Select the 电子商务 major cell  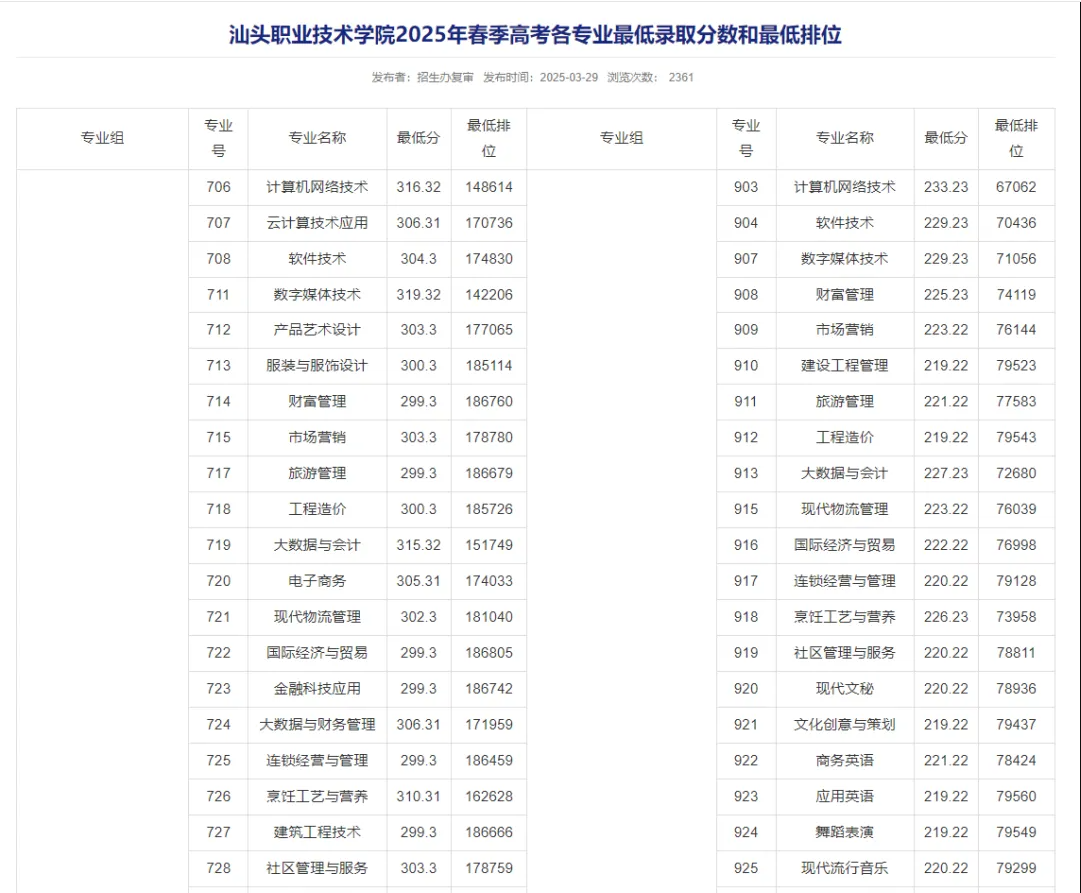point(317,581)
